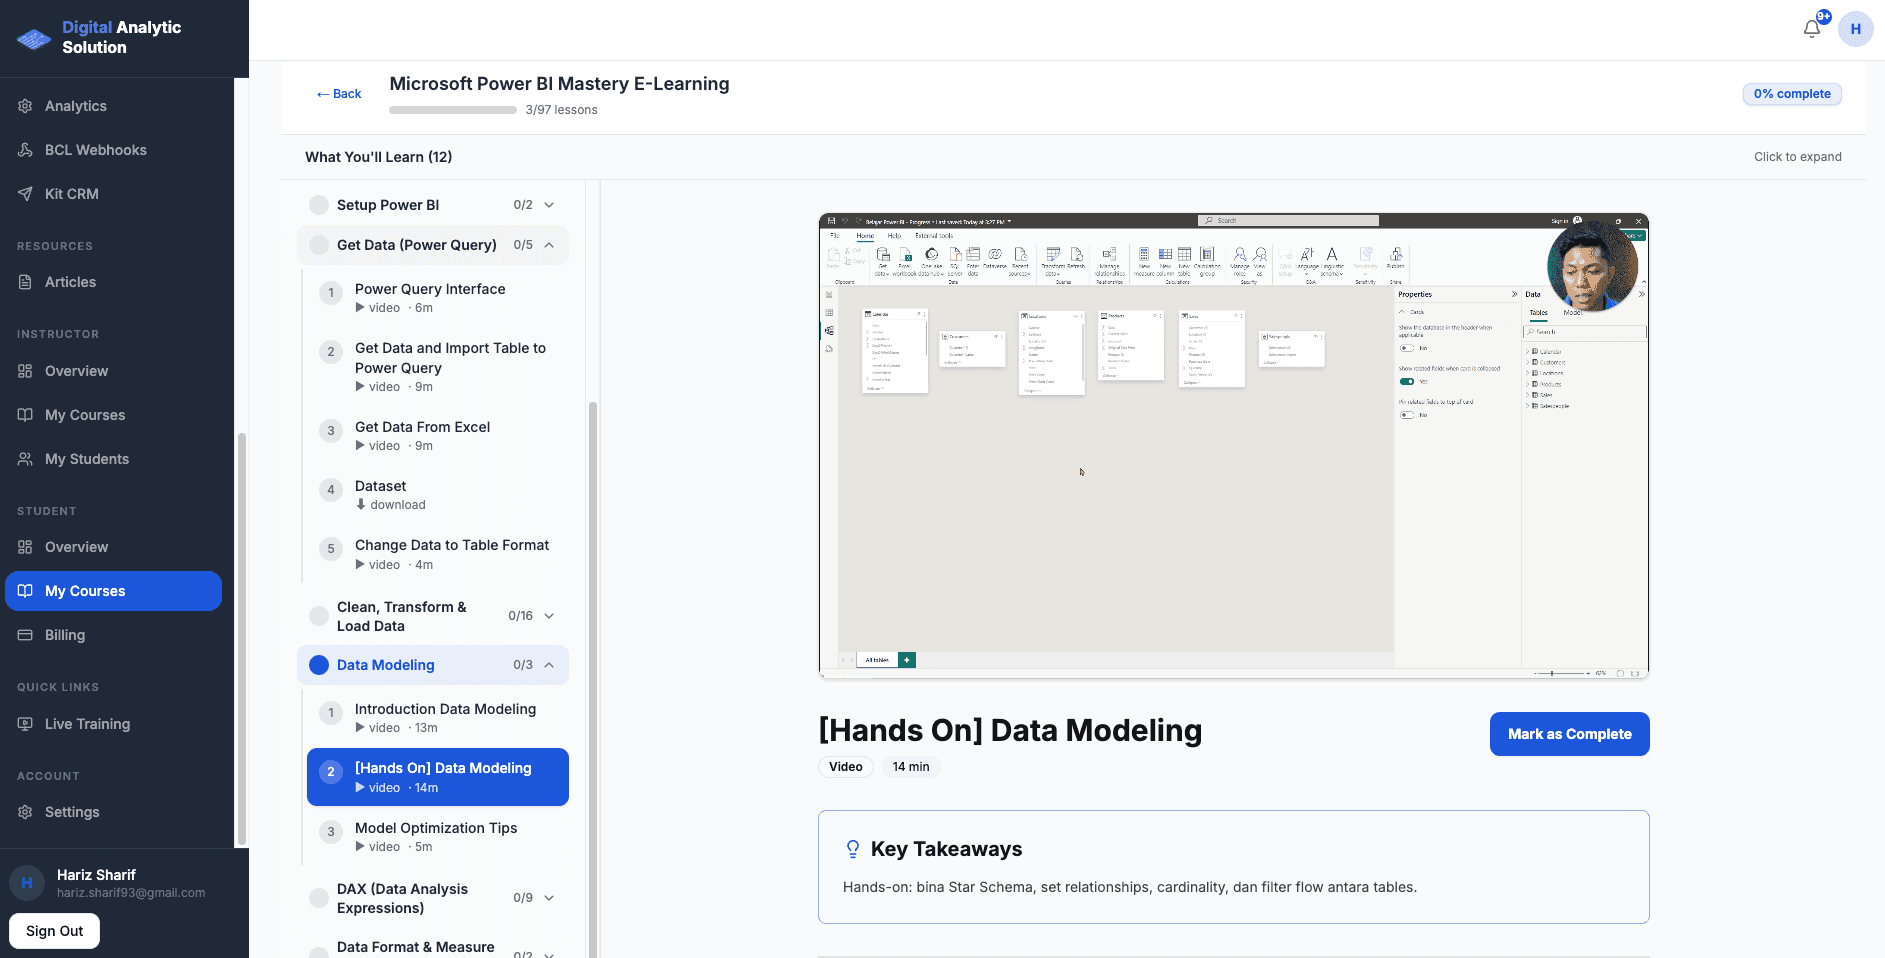Select the [Hands On] Data Modeling lesson
Screen dimensions: 1885x958
point(437,777)
